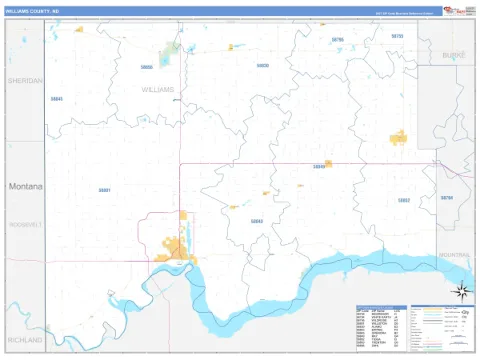Image resolution: width=480 pixels, height=360 pixels.
Task: Click ZIP code label 58856
Action: click(x=147, y=67)
